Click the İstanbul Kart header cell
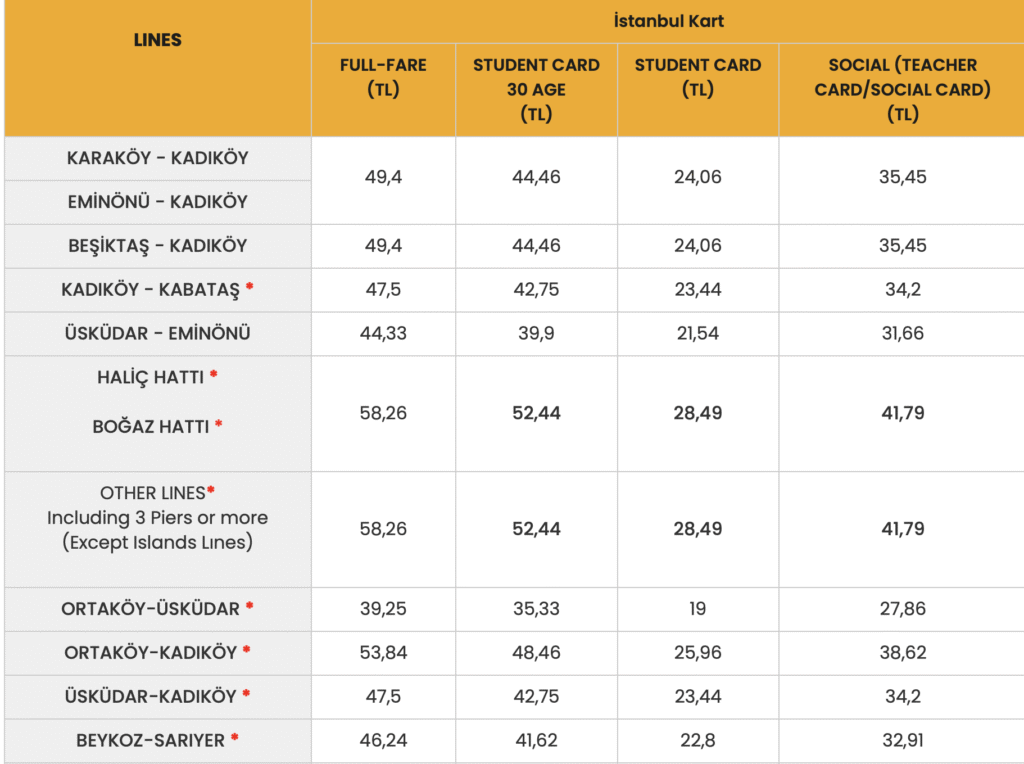Viewport: 1024px width, 764px height. (x=667, y=21)
